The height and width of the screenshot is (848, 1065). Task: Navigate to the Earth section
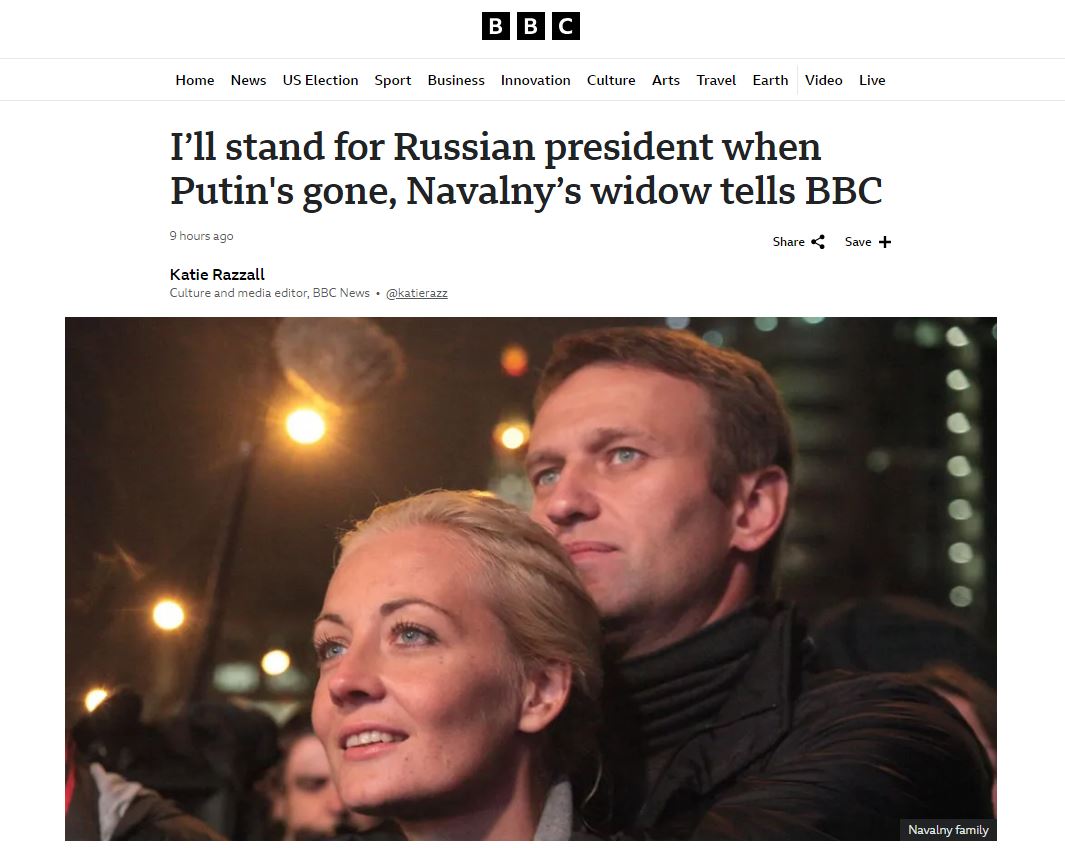click(x=770, y=80)
